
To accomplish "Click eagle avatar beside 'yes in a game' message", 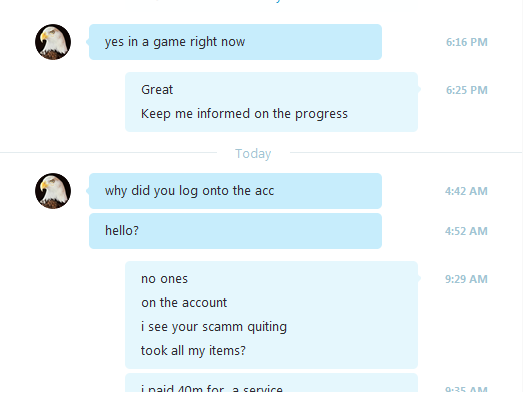I will [53, 42].
